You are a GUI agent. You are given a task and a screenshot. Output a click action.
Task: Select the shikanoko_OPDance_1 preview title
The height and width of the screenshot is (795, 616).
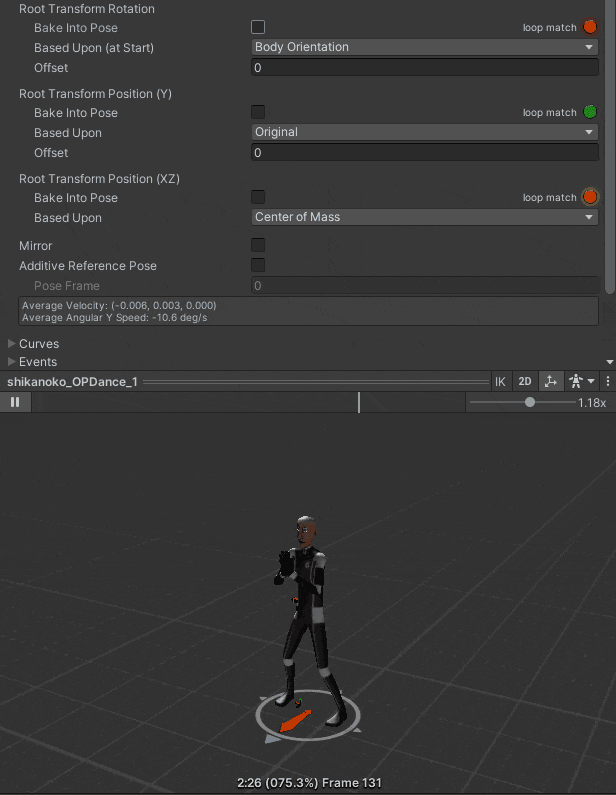(73, 382)
